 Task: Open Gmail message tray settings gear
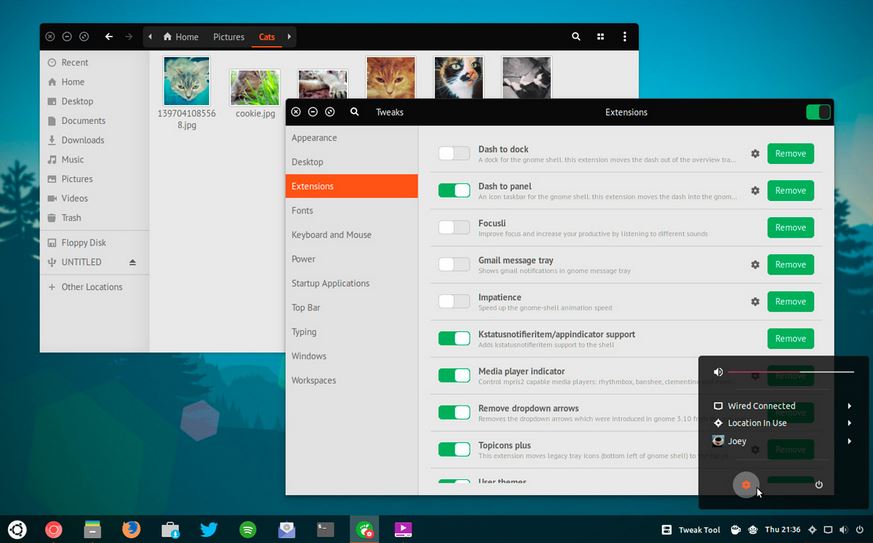[755, 265]
